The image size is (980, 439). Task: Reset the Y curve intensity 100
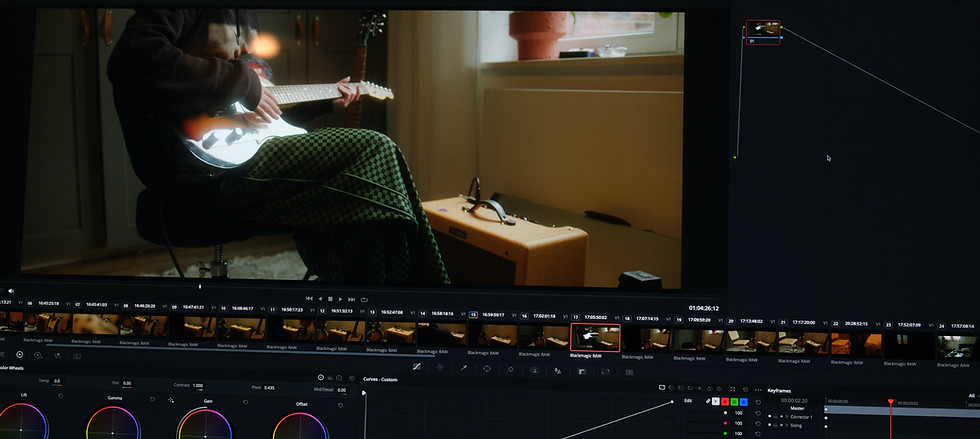(758, 413)
